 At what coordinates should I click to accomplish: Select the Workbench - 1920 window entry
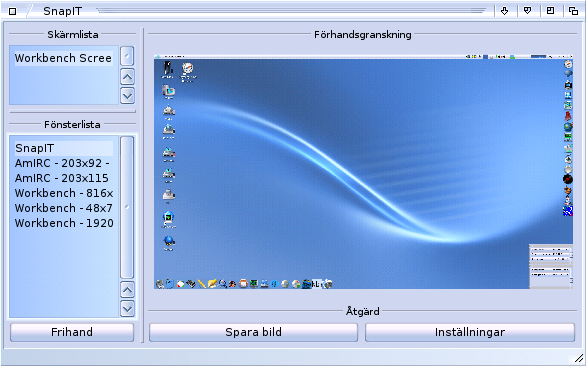point(64,223)
